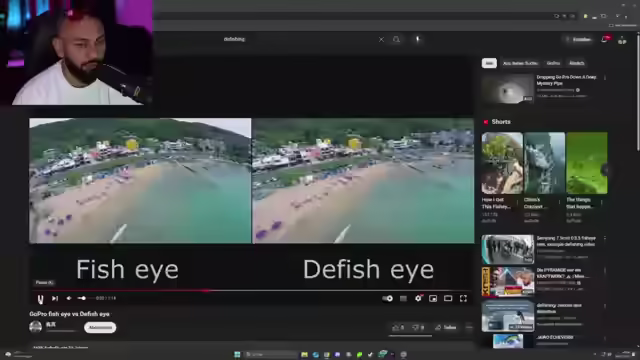Focus the search field containing 'defishing'

[300, 39]
